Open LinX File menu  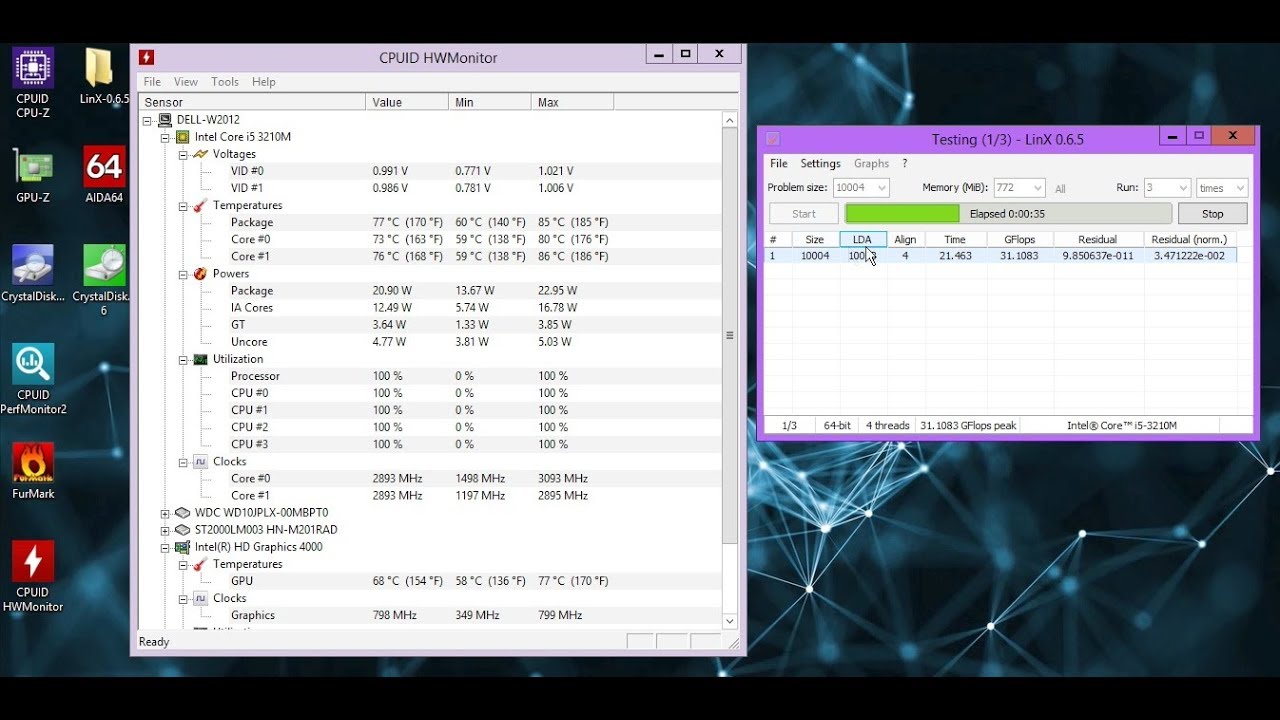tap(779, 164)
